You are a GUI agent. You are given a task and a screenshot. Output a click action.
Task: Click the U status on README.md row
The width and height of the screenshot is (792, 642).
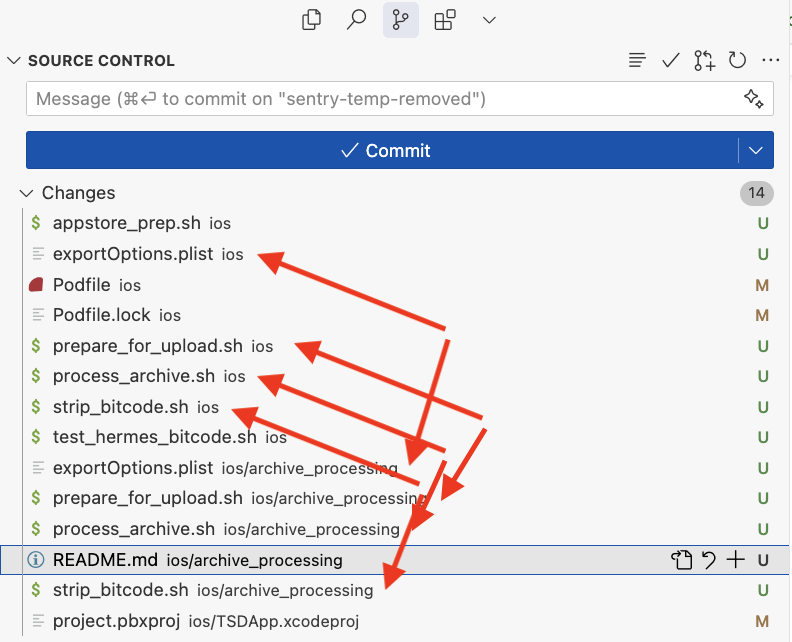(763, 560)
